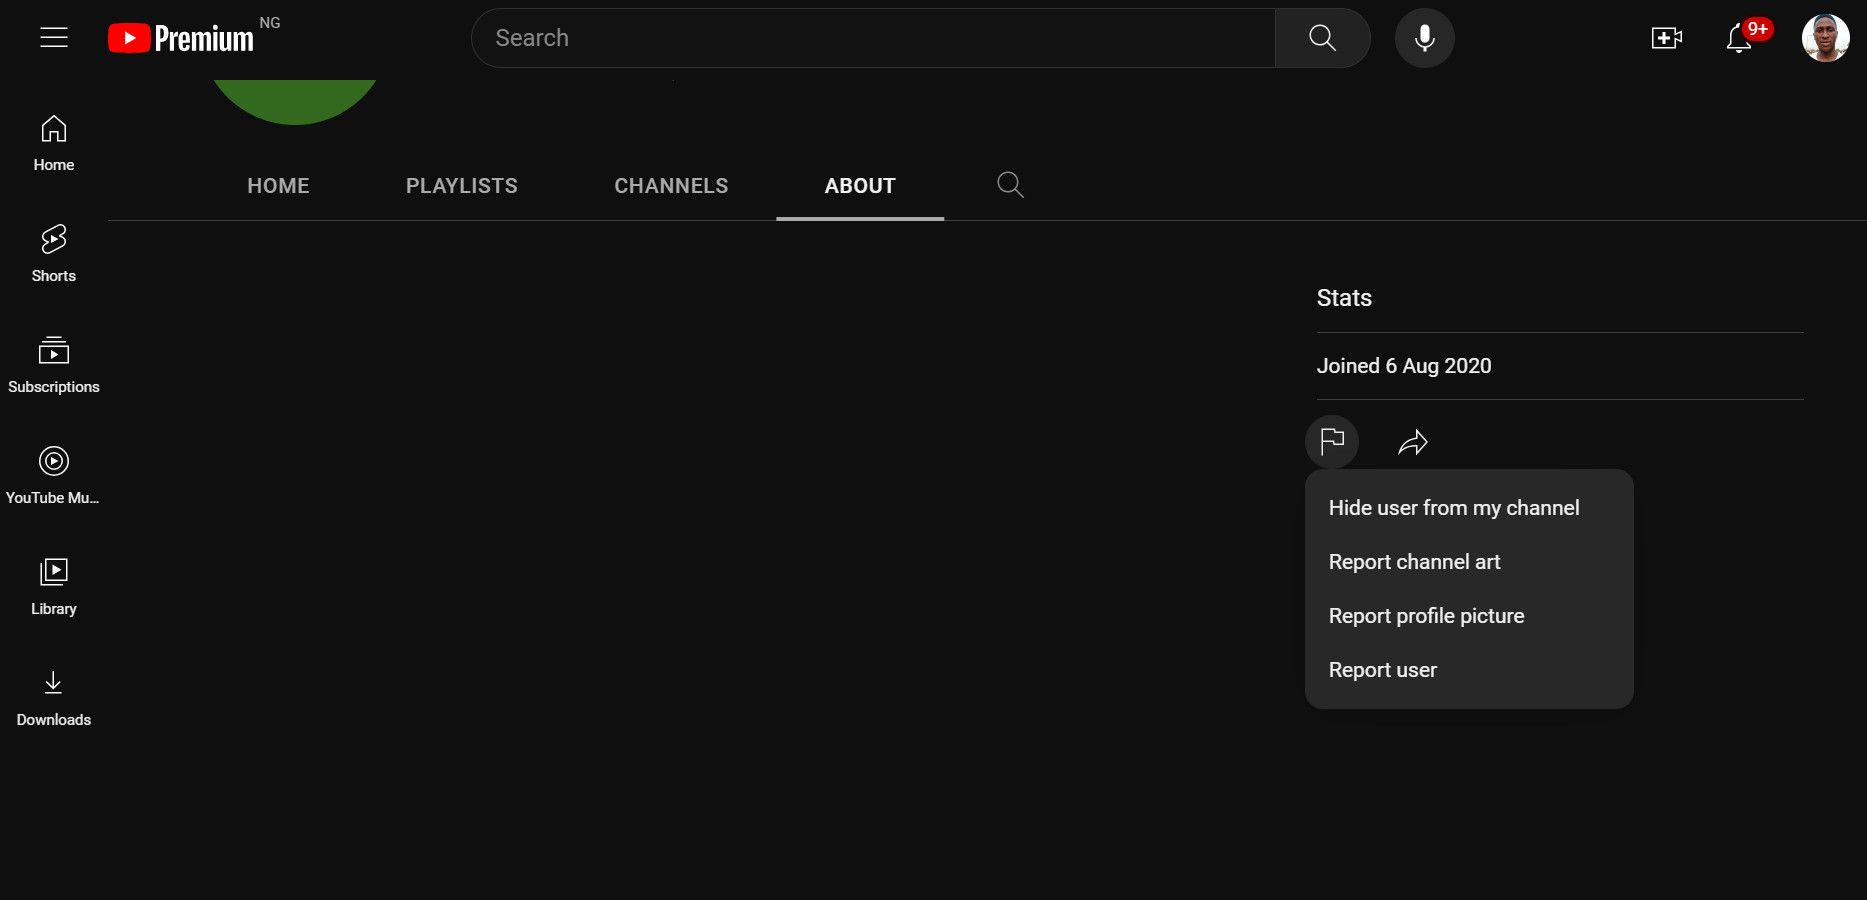Open notifications bell

click(x=1739, y=38)
